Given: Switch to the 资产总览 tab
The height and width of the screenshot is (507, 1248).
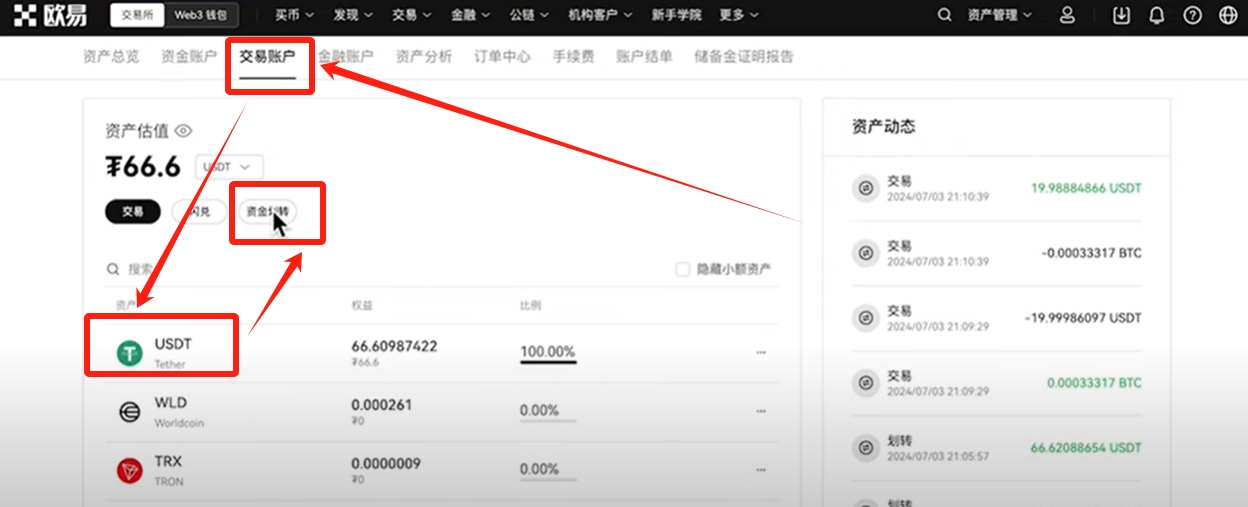Looking at the screenshot, I should click(x=111, y=57).
